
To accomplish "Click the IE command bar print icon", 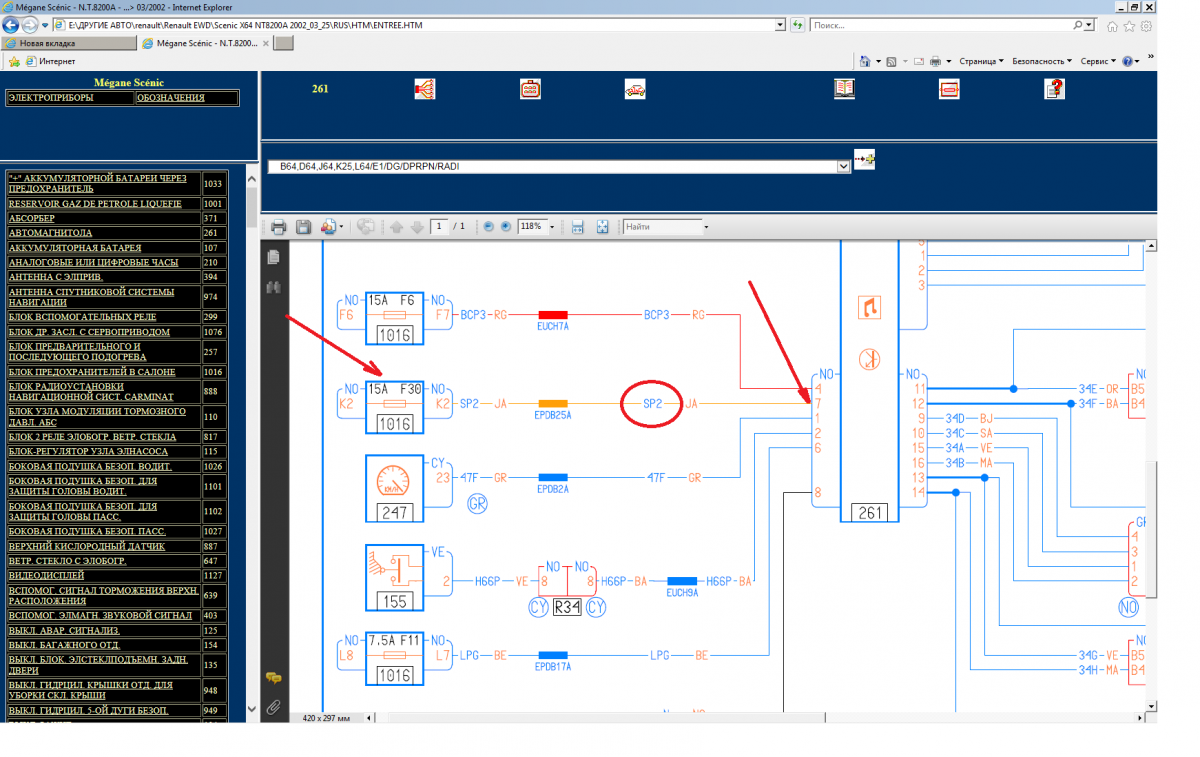I will 935,61.
